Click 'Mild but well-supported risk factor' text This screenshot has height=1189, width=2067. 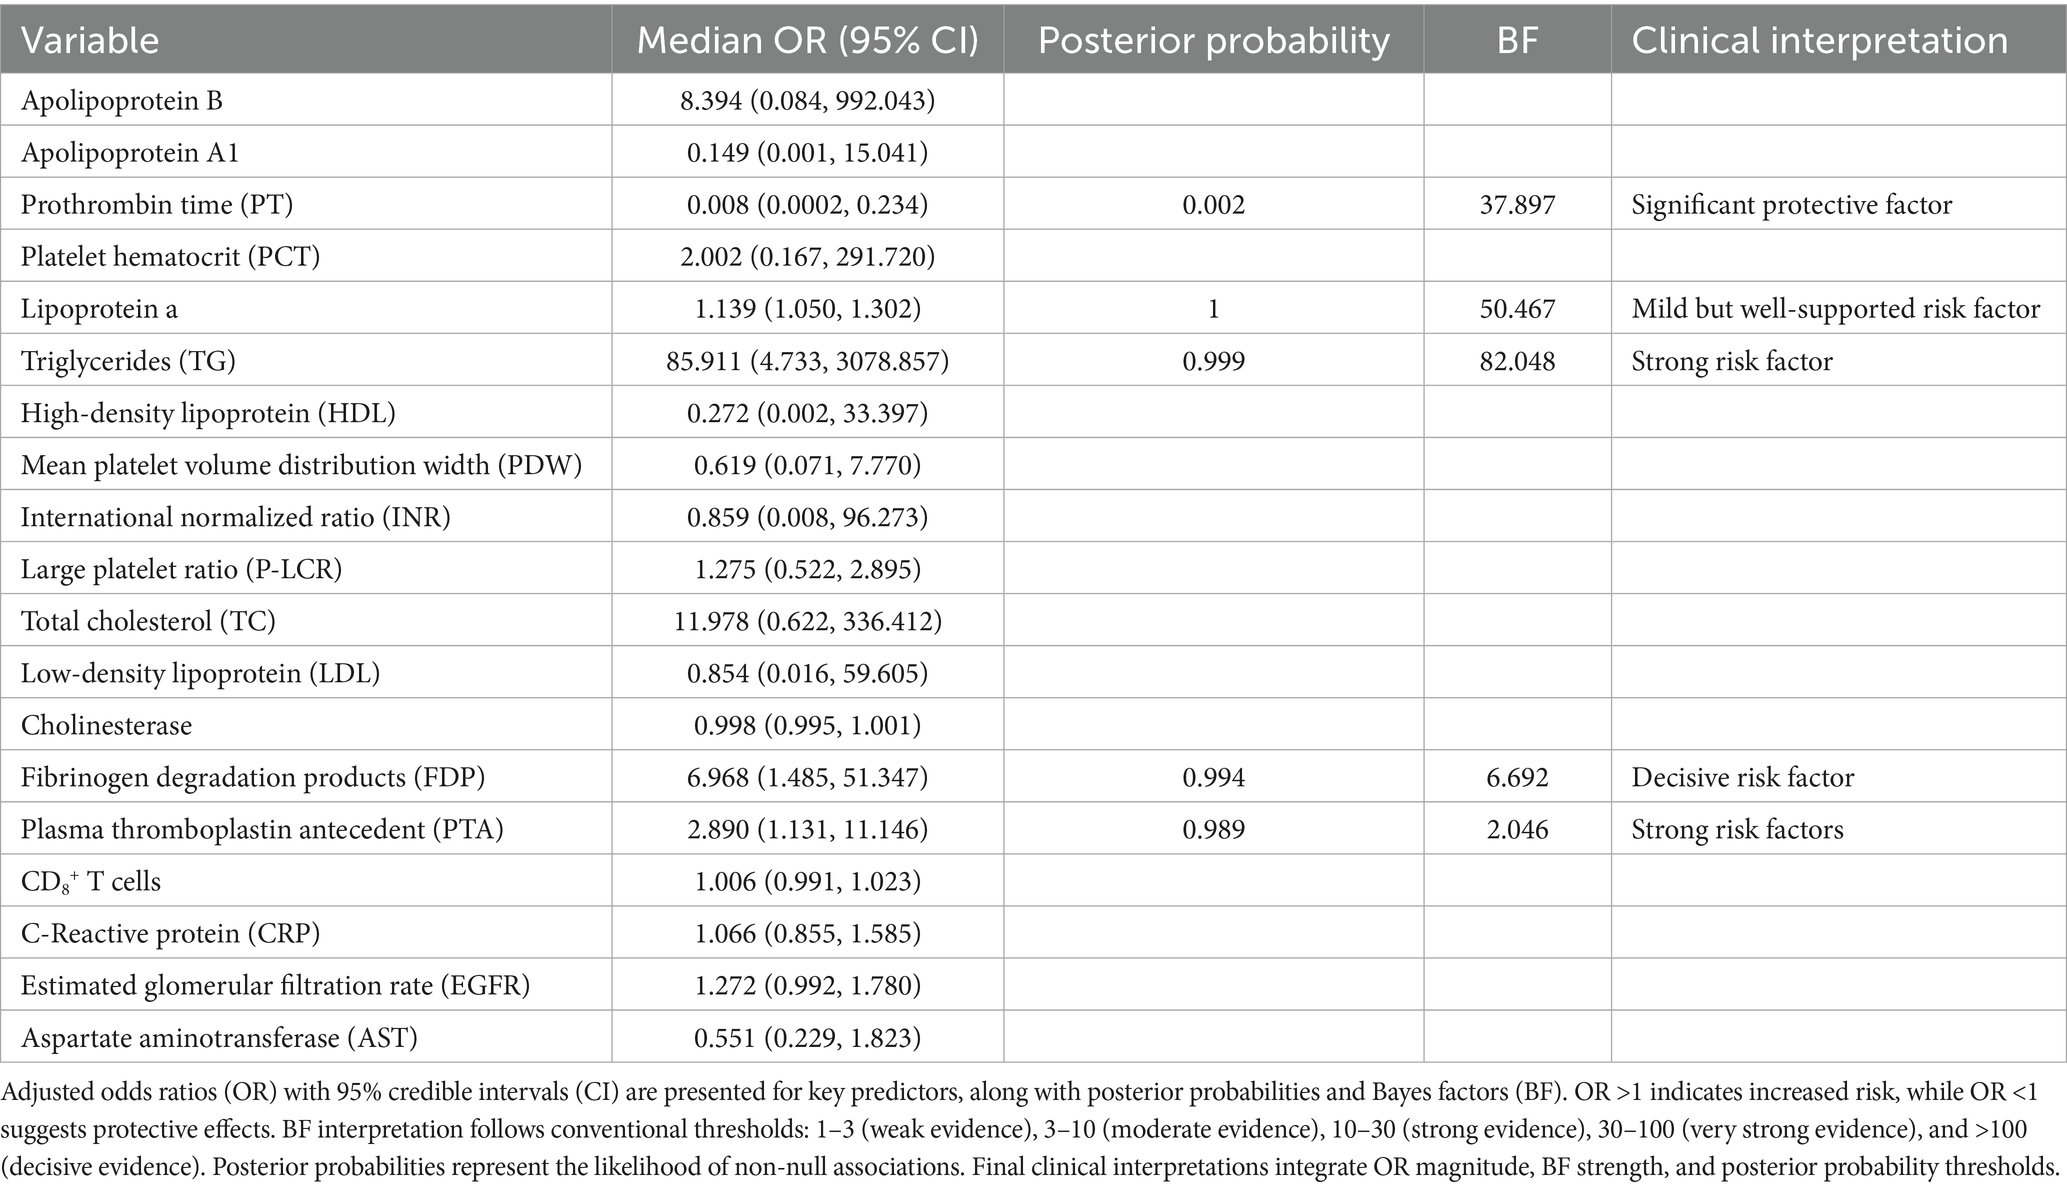1835,309
